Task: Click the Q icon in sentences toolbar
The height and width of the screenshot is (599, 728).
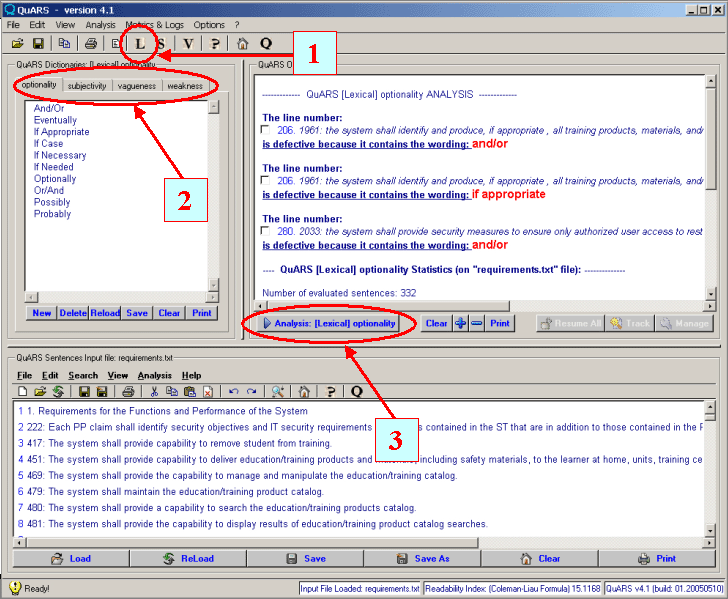Action: point(357,391)
